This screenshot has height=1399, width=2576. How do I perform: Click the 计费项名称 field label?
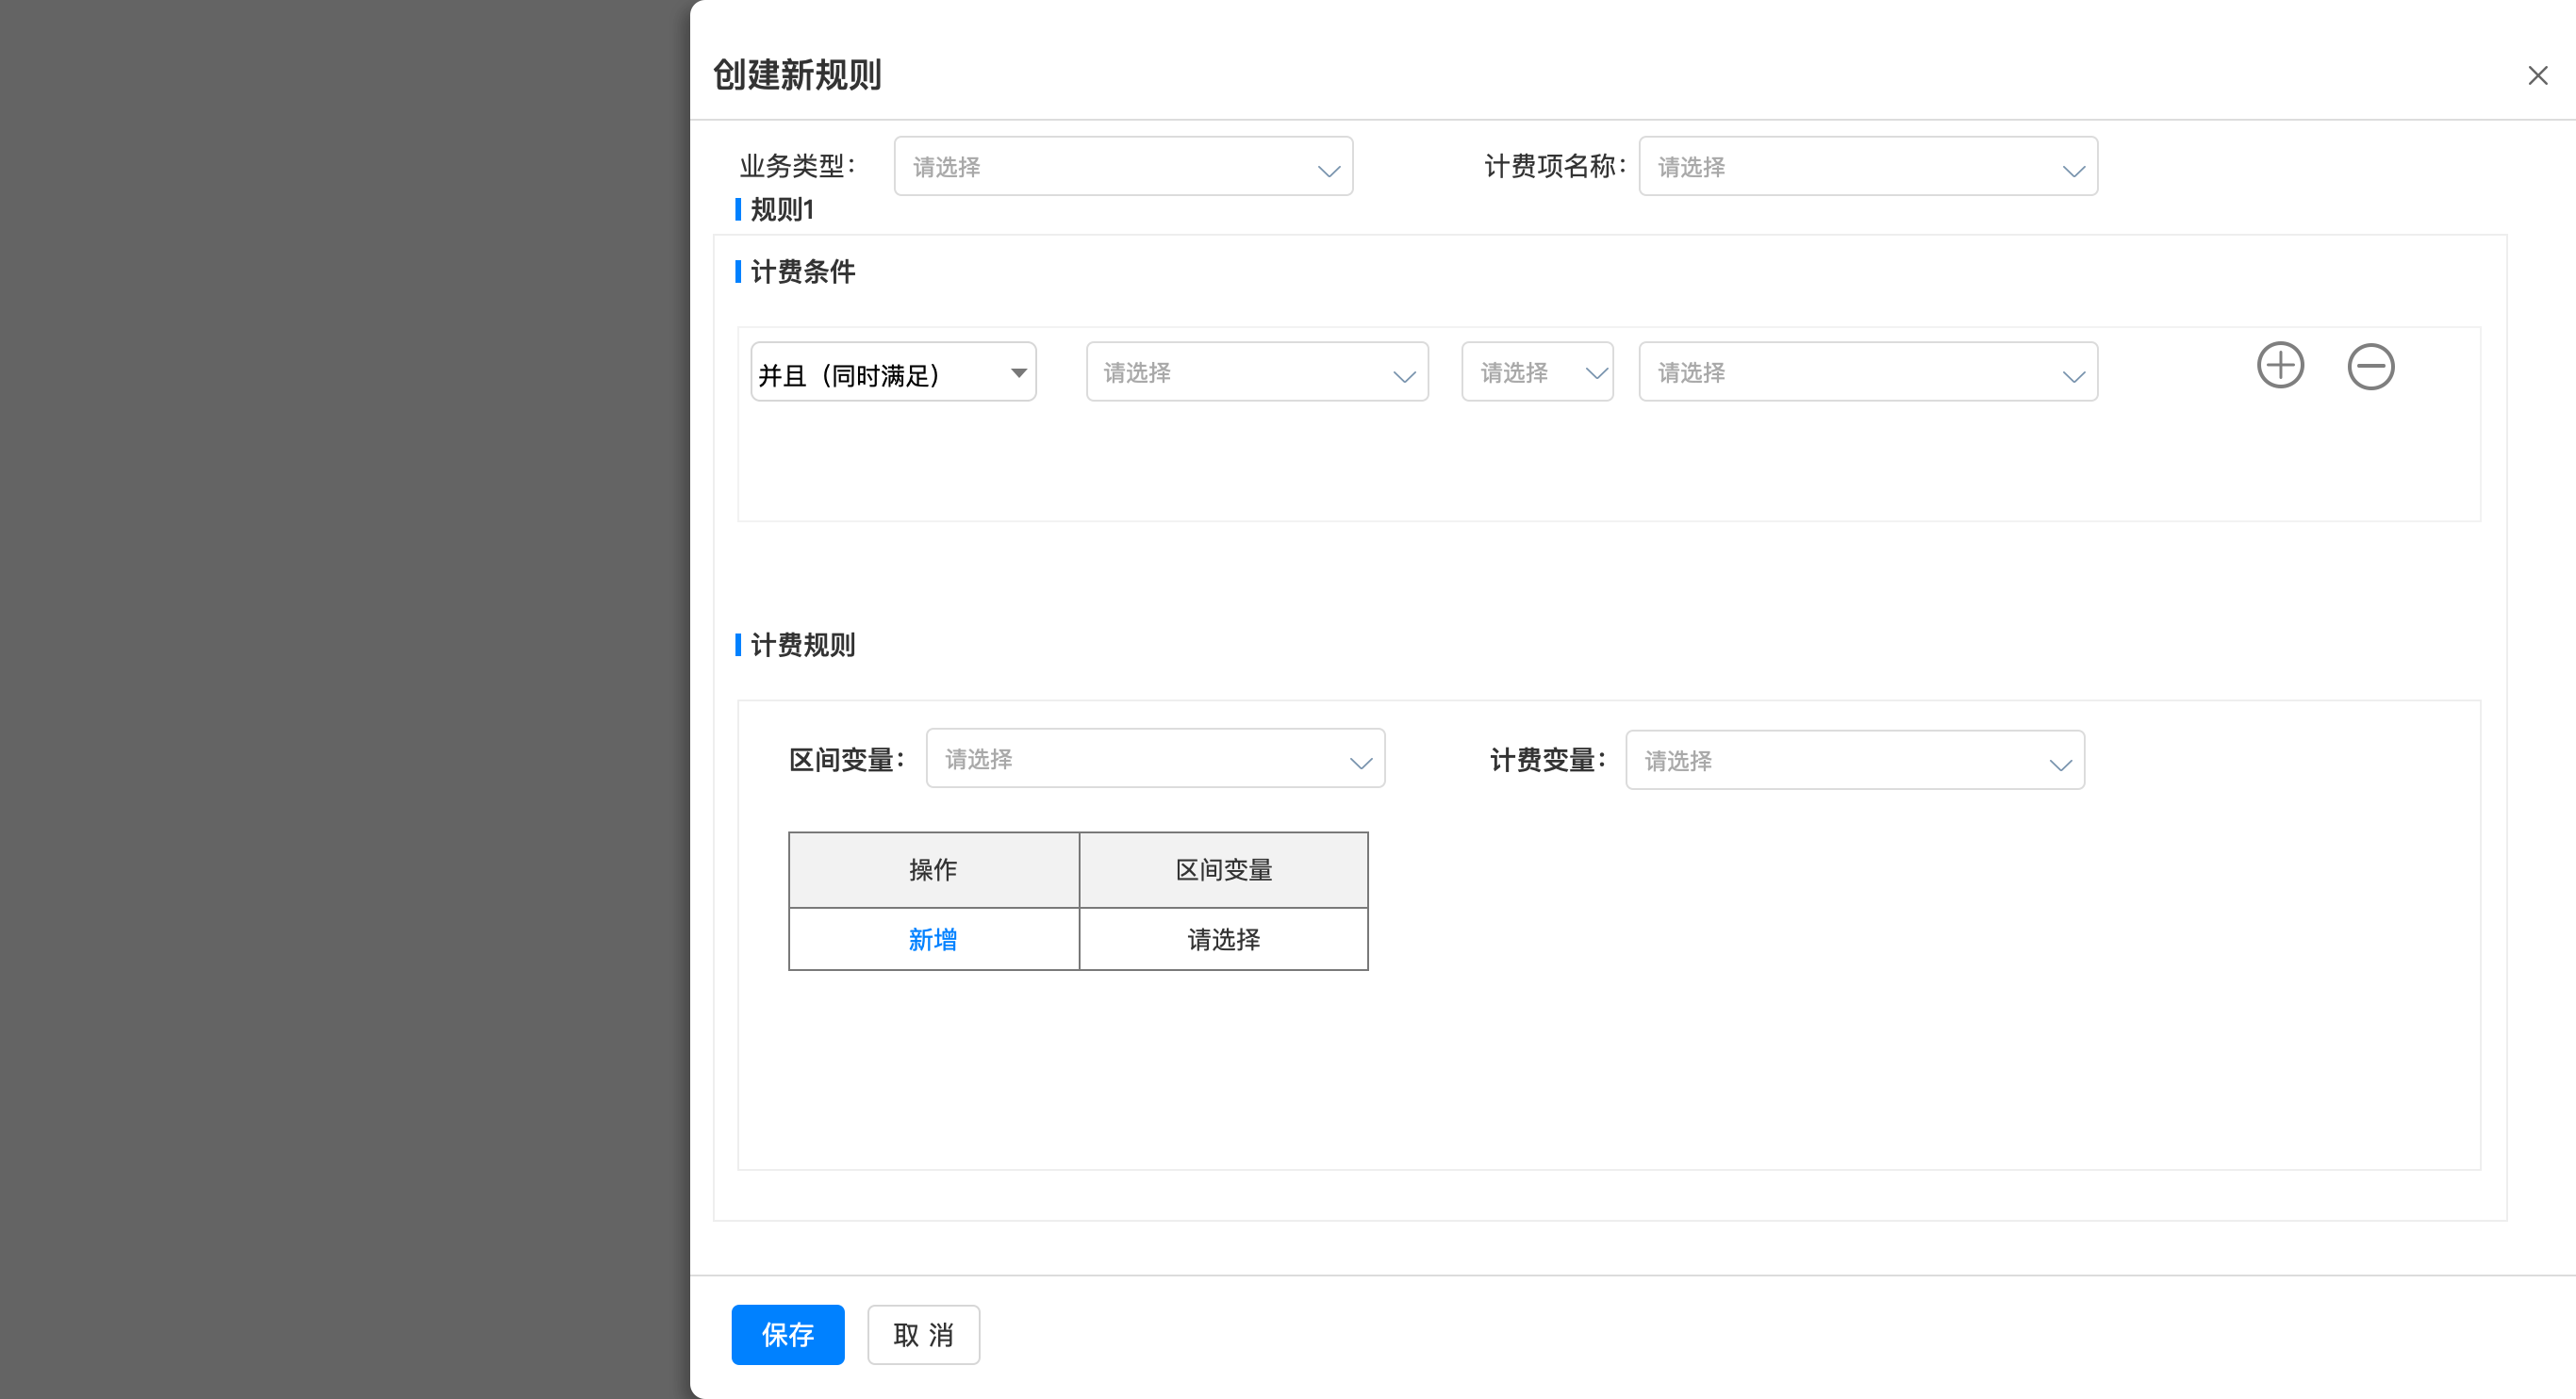click(x=1555, y=166)
